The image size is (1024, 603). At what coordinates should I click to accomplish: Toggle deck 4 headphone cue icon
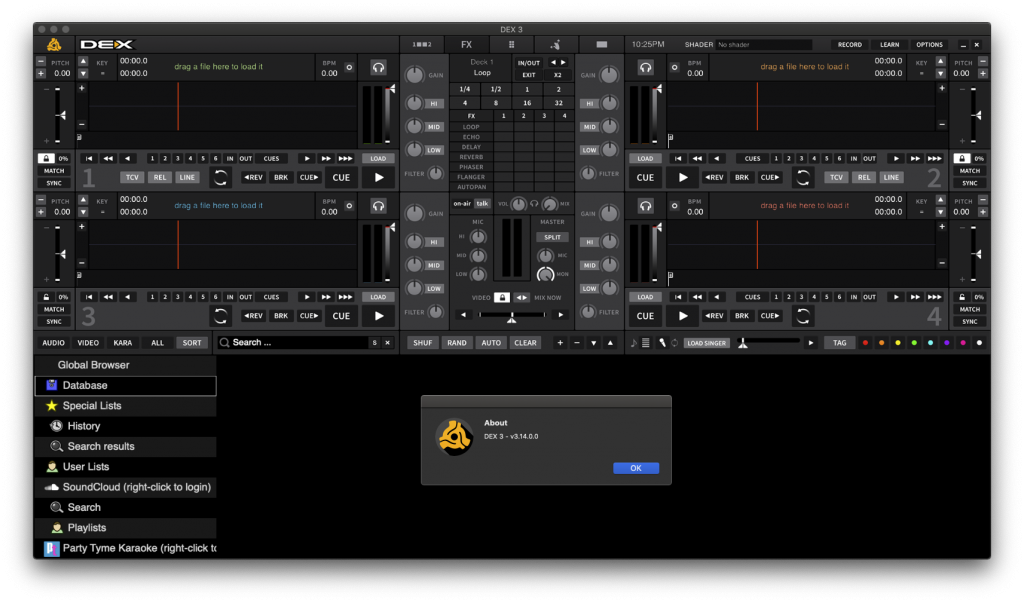pyautogui.click(x=645, y=206)
